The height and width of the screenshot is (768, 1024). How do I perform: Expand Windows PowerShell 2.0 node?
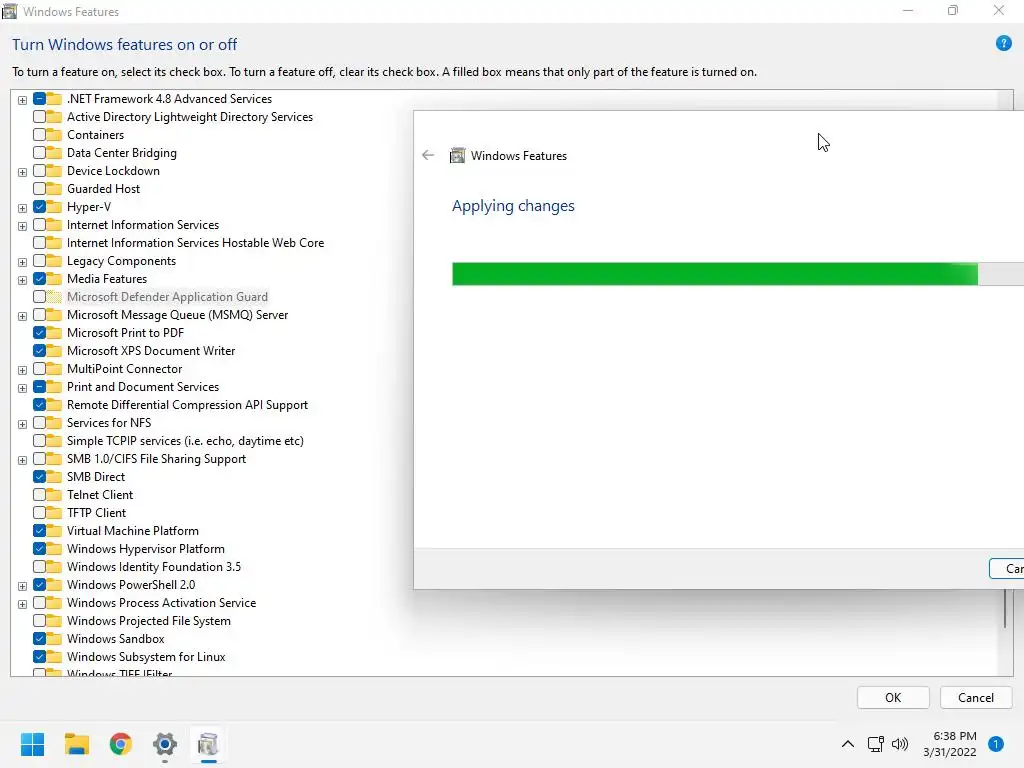coord(22,586)
